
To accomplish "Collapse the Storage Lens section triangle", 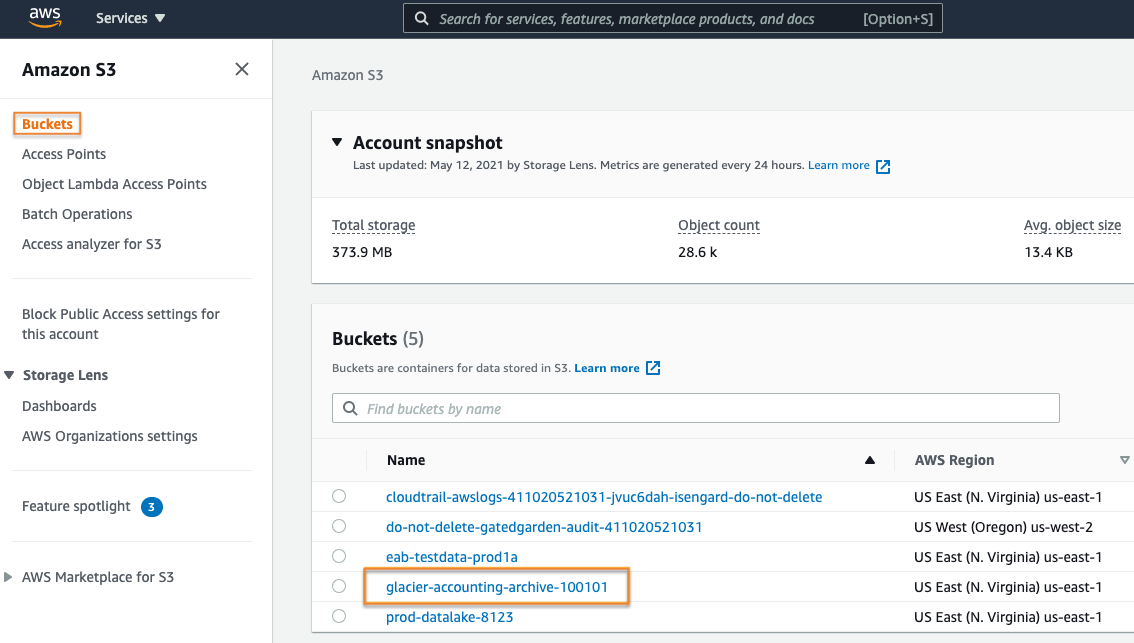I will click(x=9, y=375).
